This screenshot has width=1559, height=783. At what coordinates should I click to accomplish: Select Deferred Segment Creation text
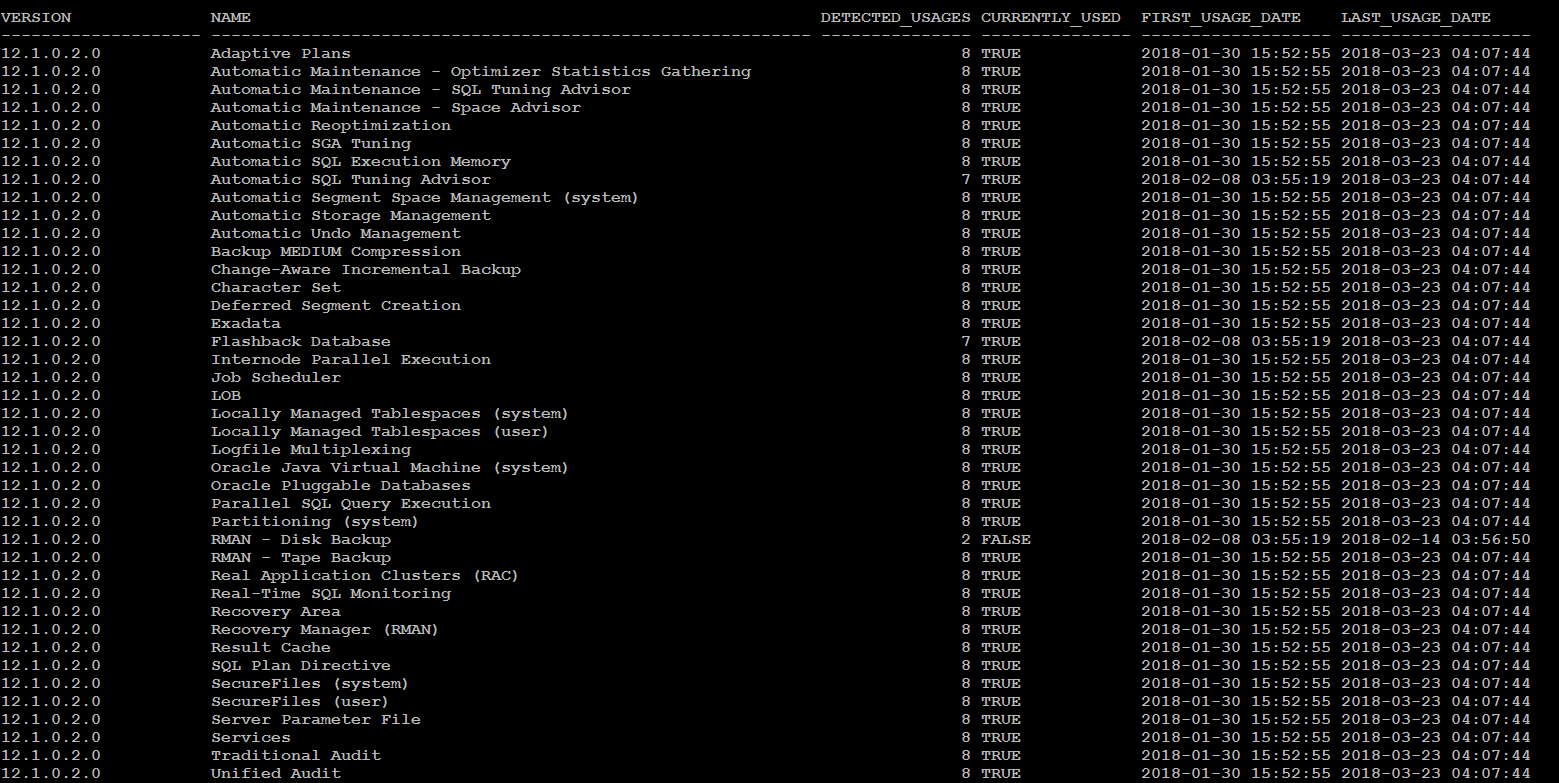(336, 305)
